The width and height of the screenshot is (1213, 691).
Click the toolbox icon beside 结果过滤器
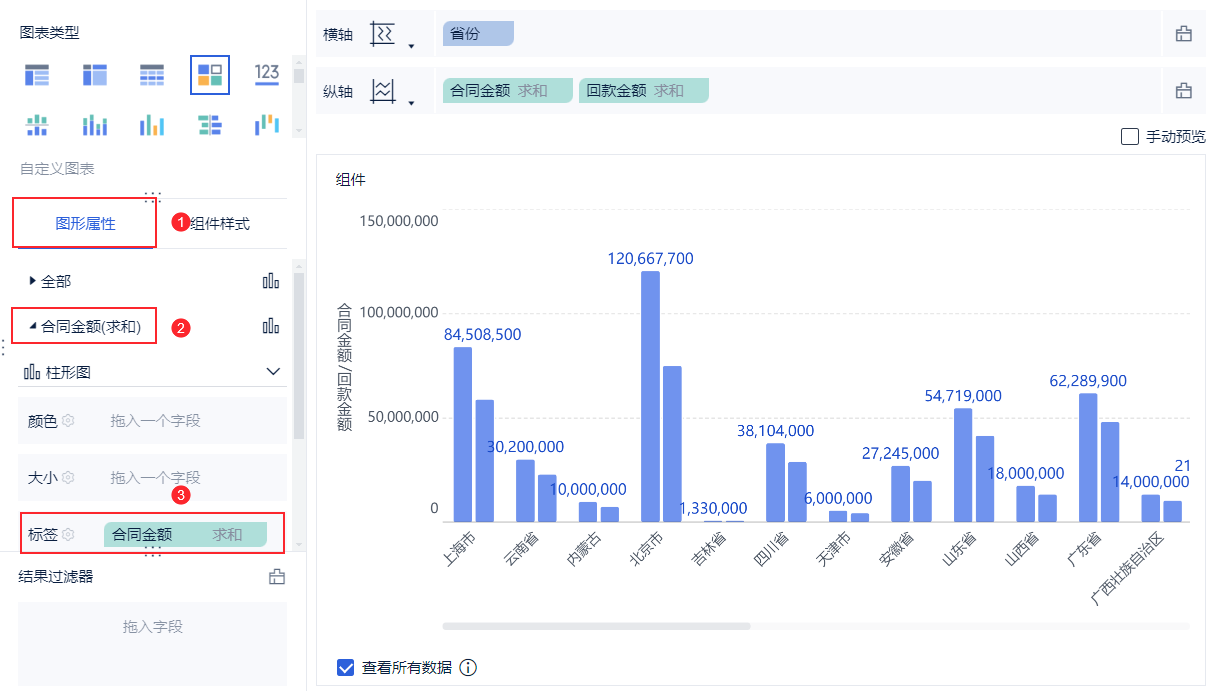(x=277, y=577)
